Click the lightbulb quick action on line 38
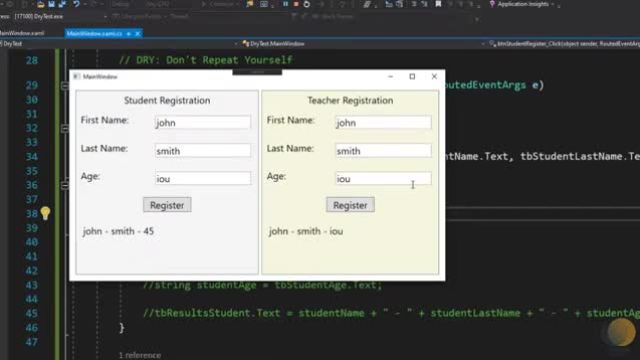 pos(45,213)
